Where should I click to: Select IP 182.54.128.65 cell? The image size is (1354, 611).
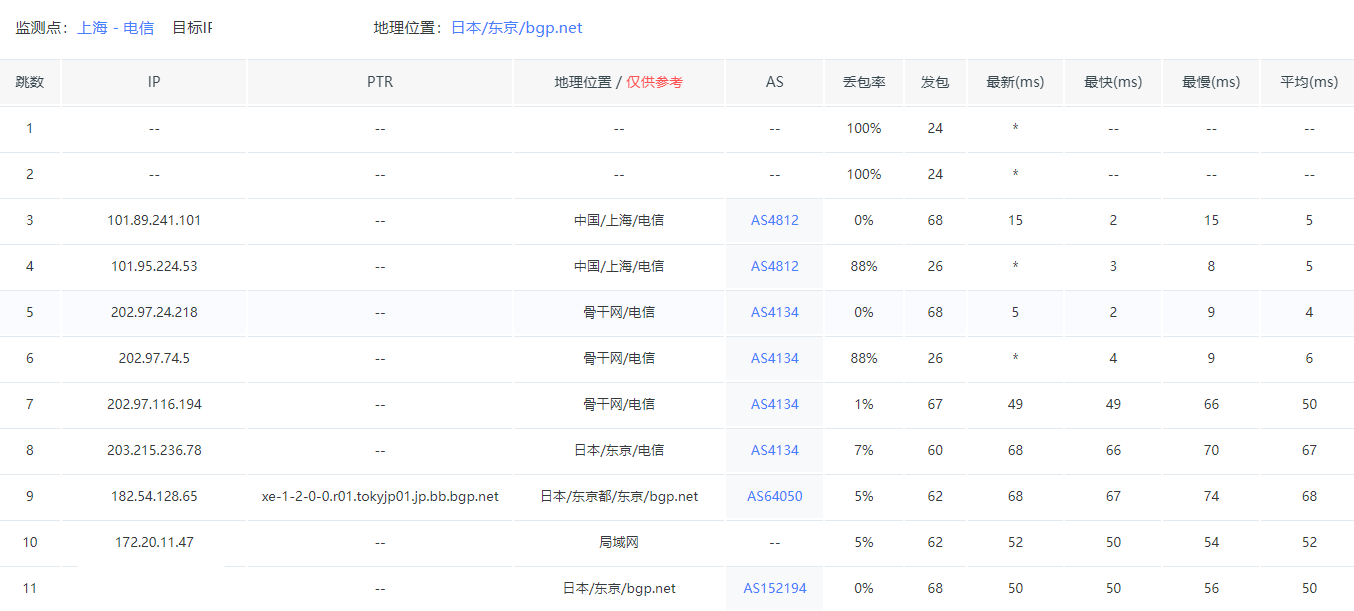154,496
